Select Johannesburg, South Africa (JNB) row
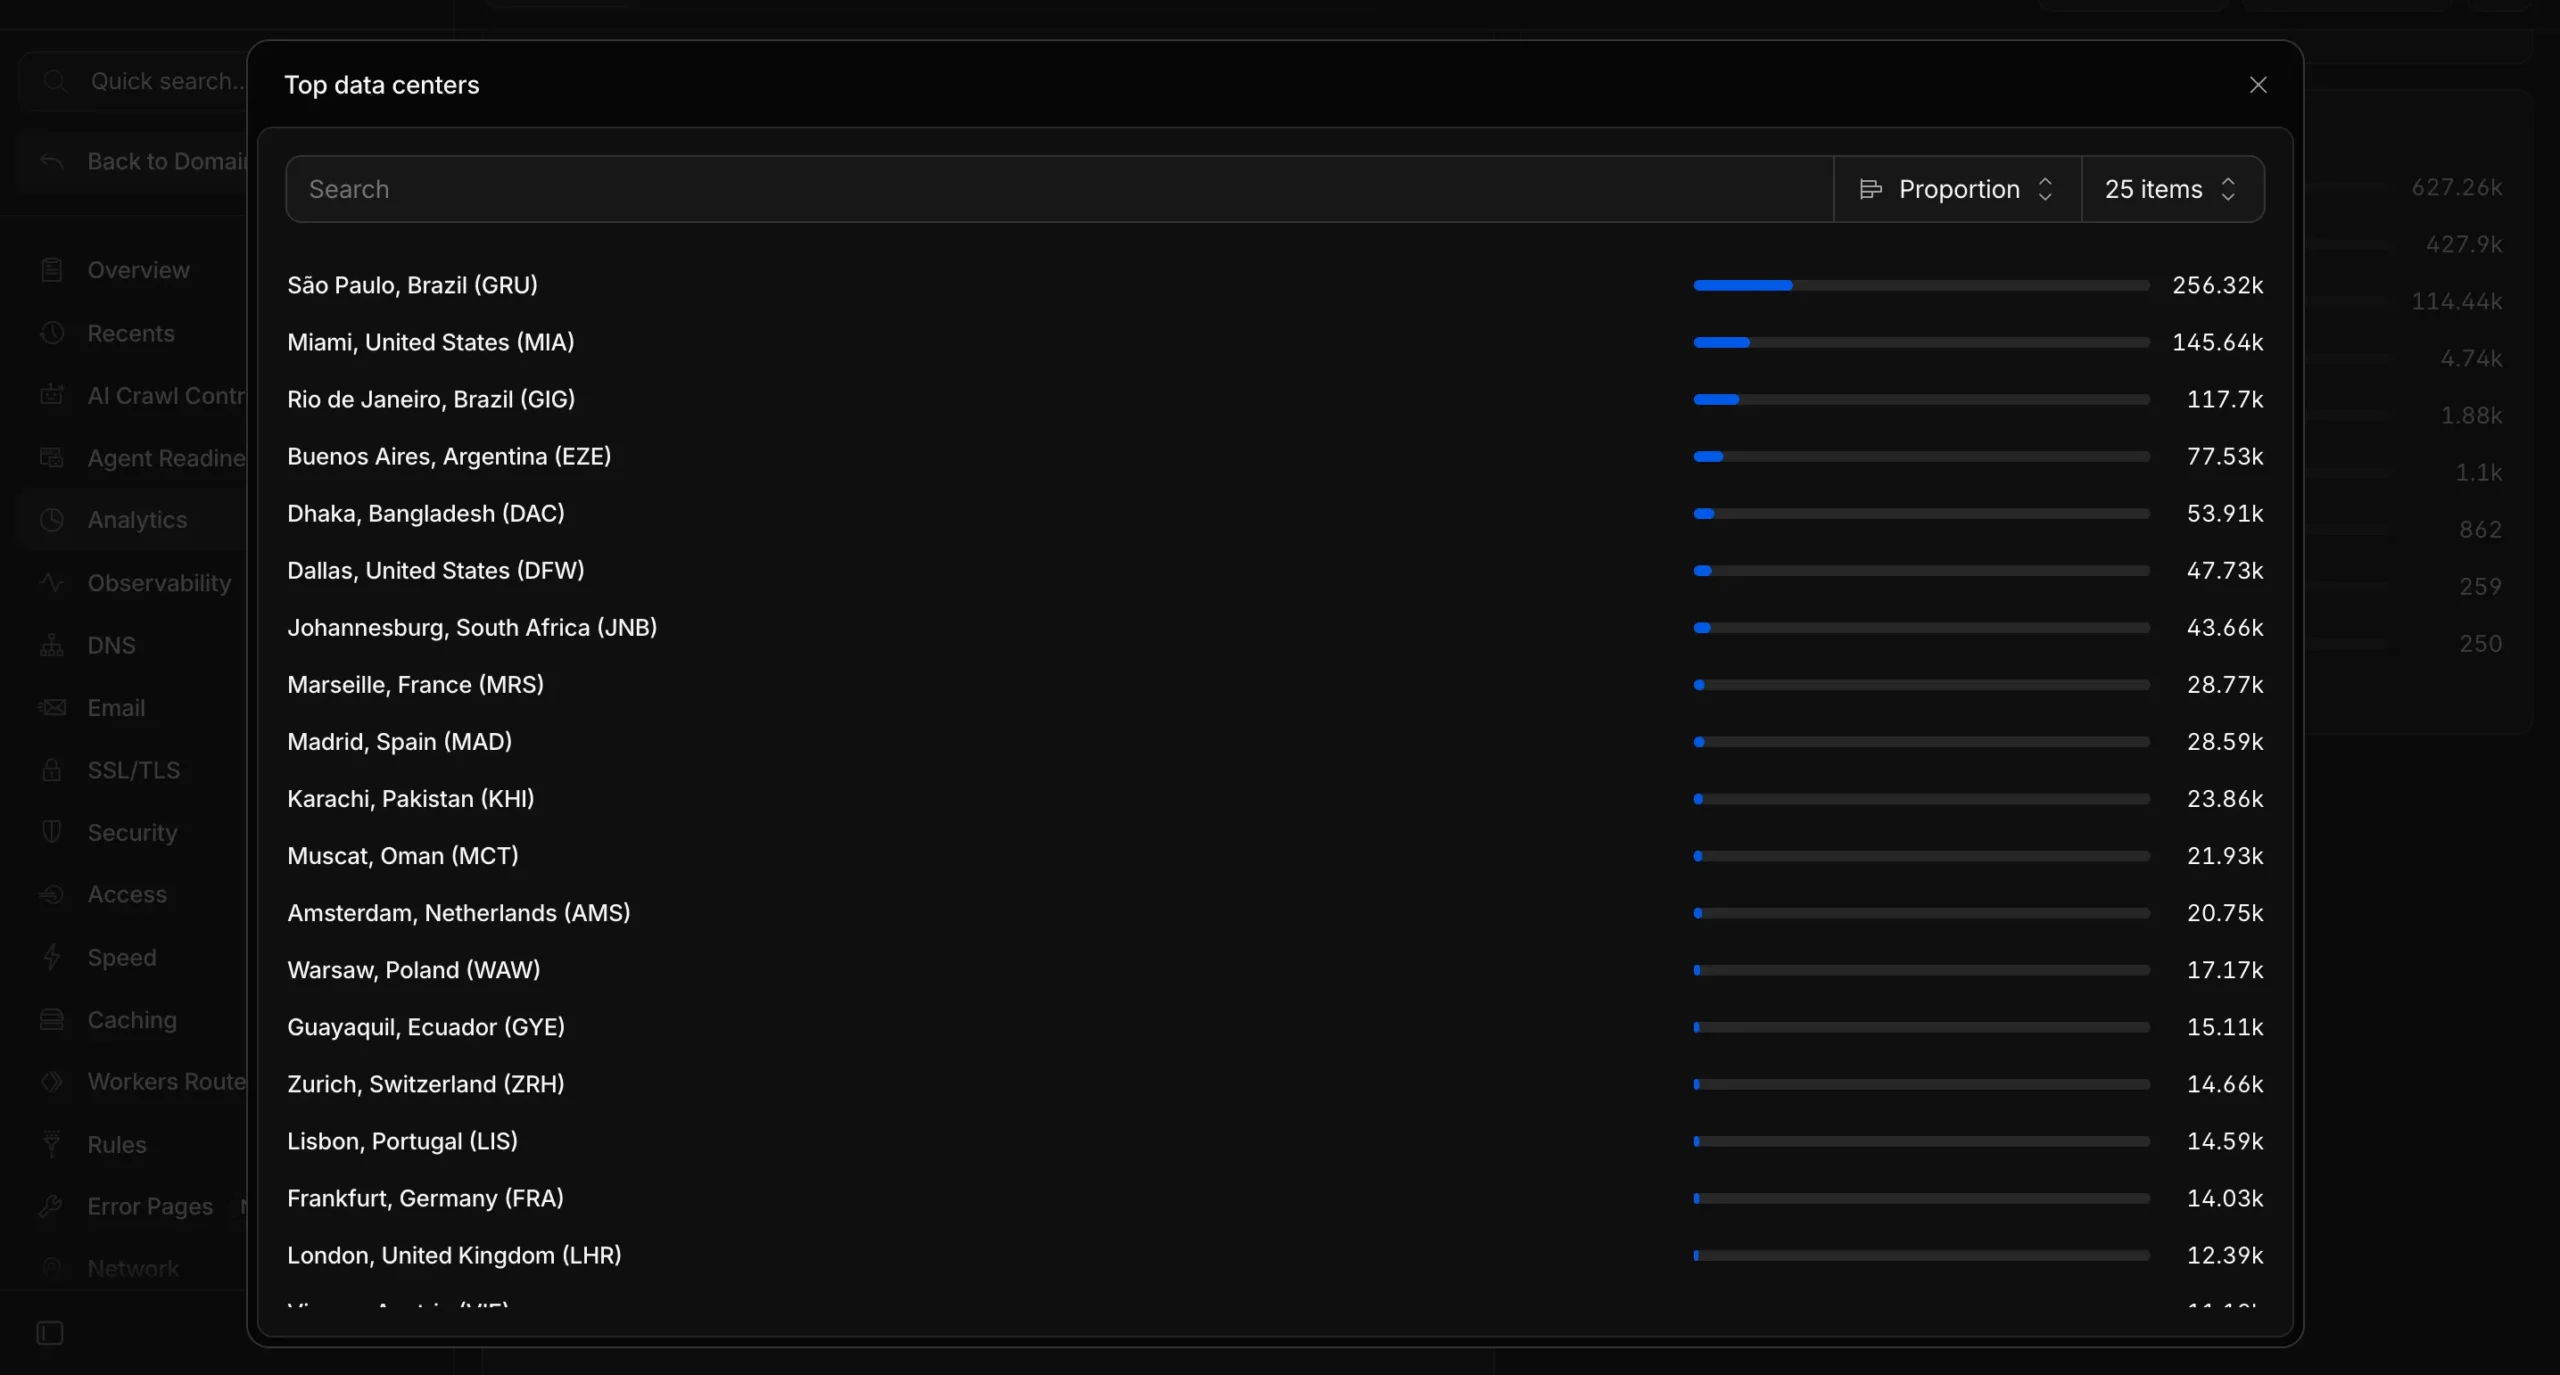The width and height of the screenshot is (2560, 1375). click(1275, 627)
